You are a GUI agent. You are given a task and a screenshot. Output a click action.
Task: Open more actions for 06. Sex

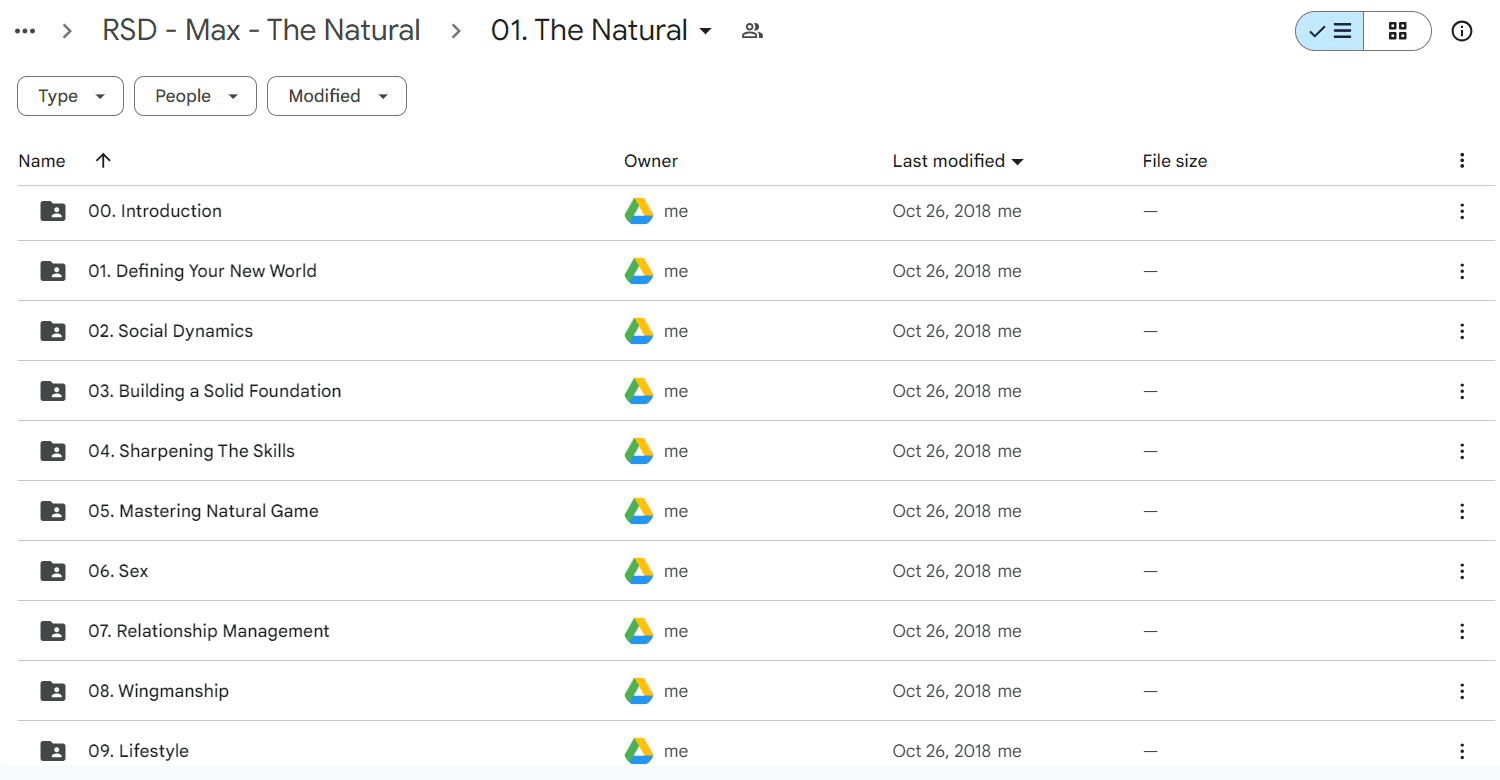pos(1462,571)
